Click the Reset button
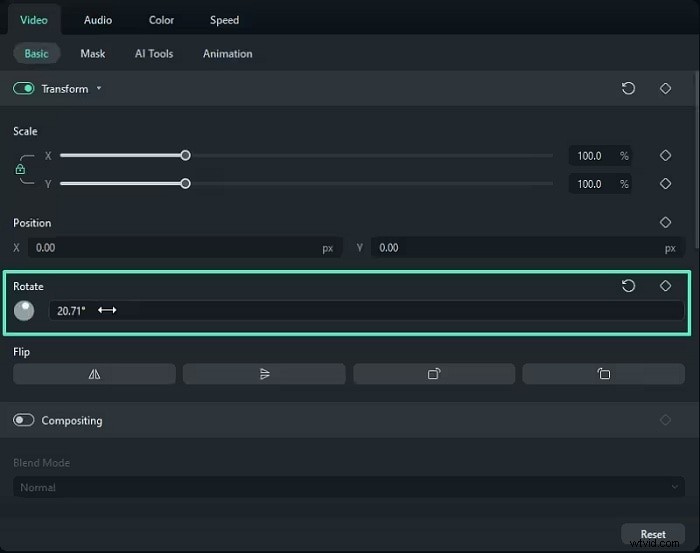700x553 pixels. pos(652,534)
